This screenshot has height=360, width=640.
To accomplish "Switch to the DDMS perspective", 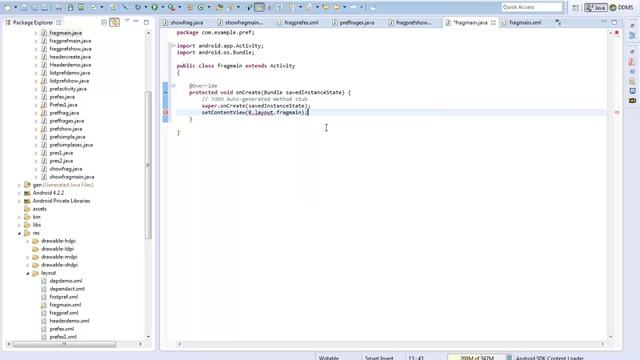I will [x=621, y=7].
